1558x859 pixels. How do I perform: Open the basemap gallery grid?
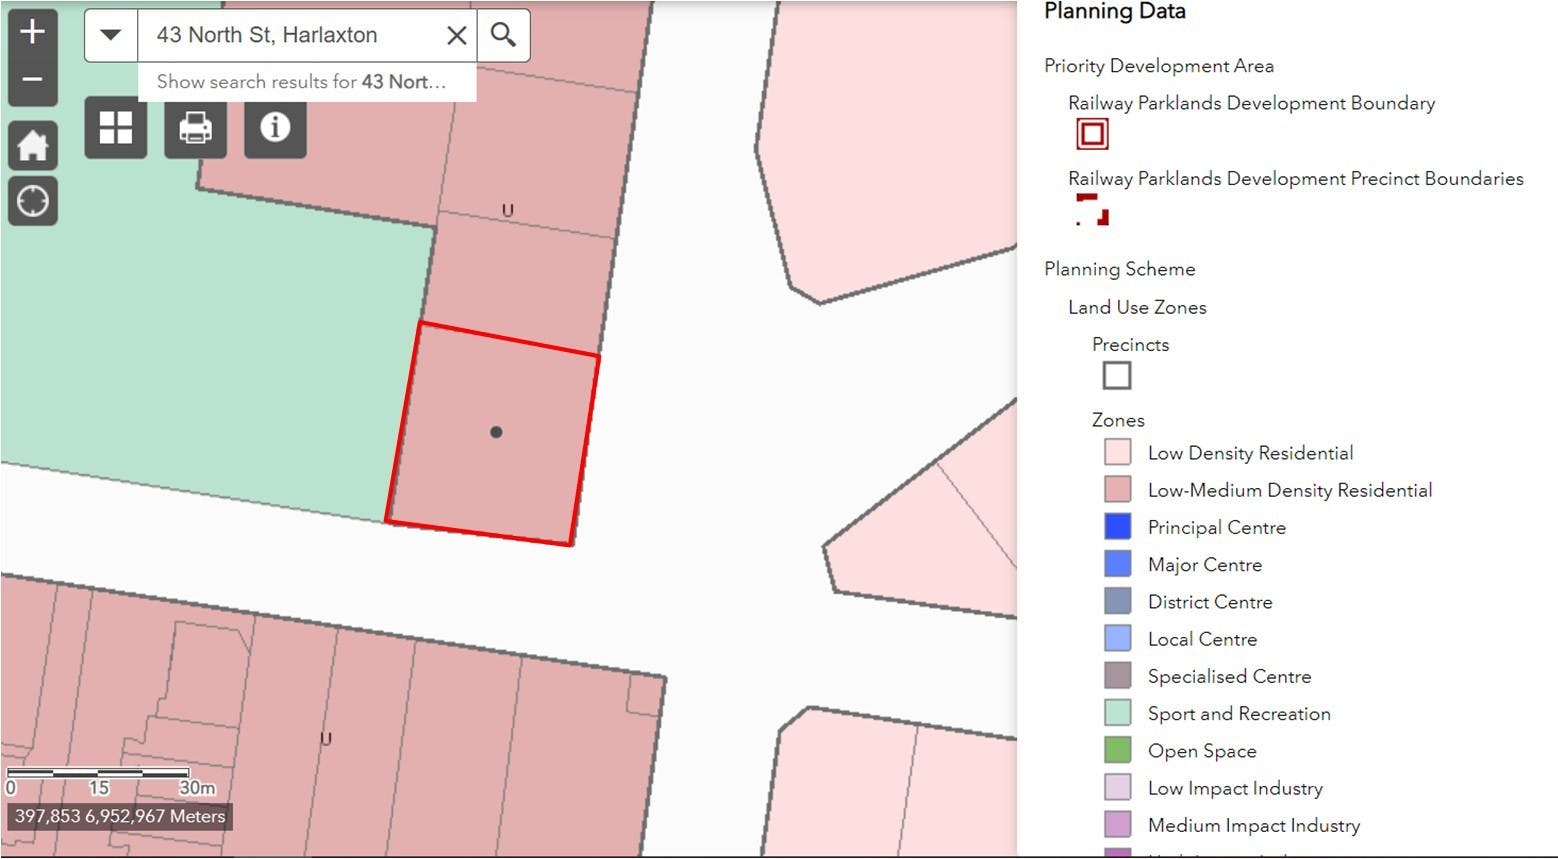pyautogui.click(x=116, y=128)
